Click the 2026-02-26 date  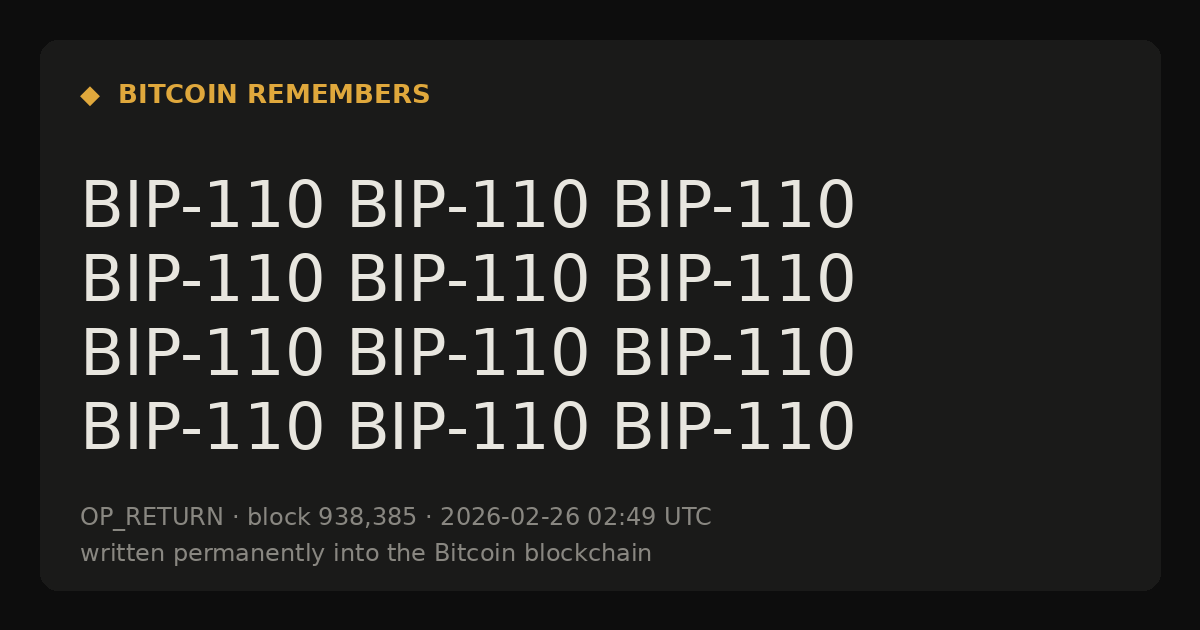pyautogui.click(x=509, y=518)
